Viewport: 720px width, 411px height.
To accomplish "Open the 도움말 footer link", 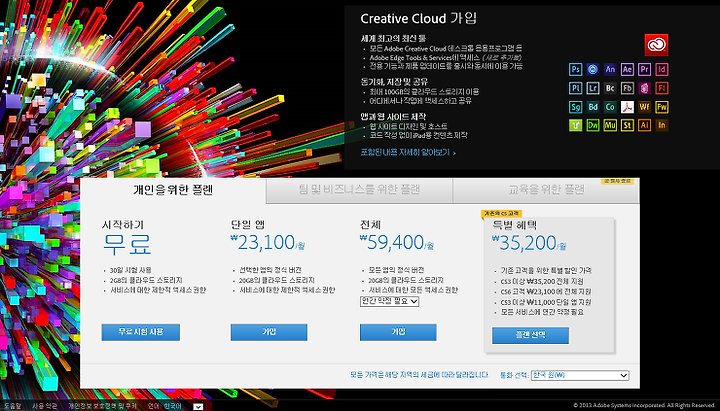I will 12,406.
